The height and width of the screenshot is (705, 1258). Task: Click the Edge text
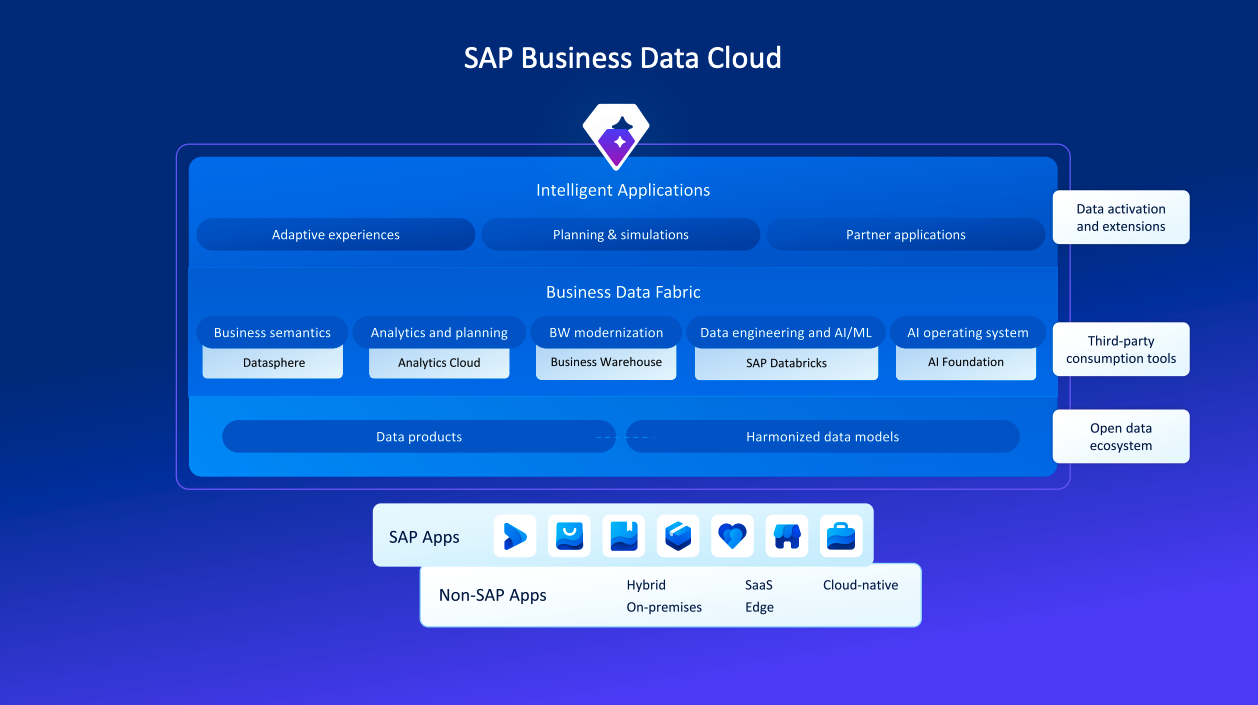coord(759,607)
